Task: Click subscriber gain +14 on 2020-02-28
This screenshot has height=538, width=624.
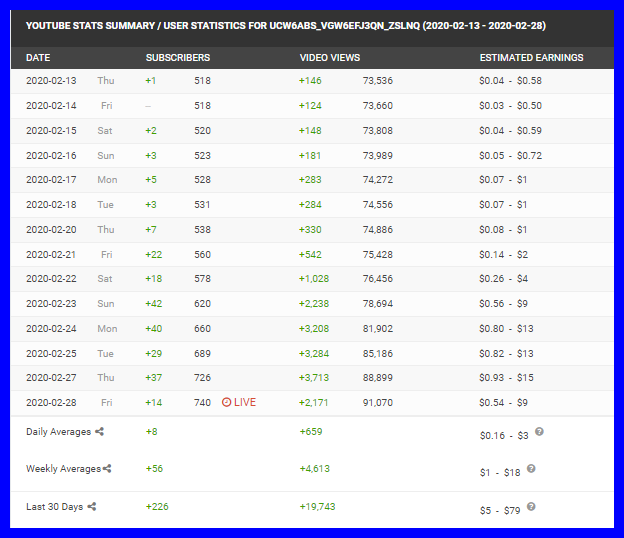Action: pos(154,403)
